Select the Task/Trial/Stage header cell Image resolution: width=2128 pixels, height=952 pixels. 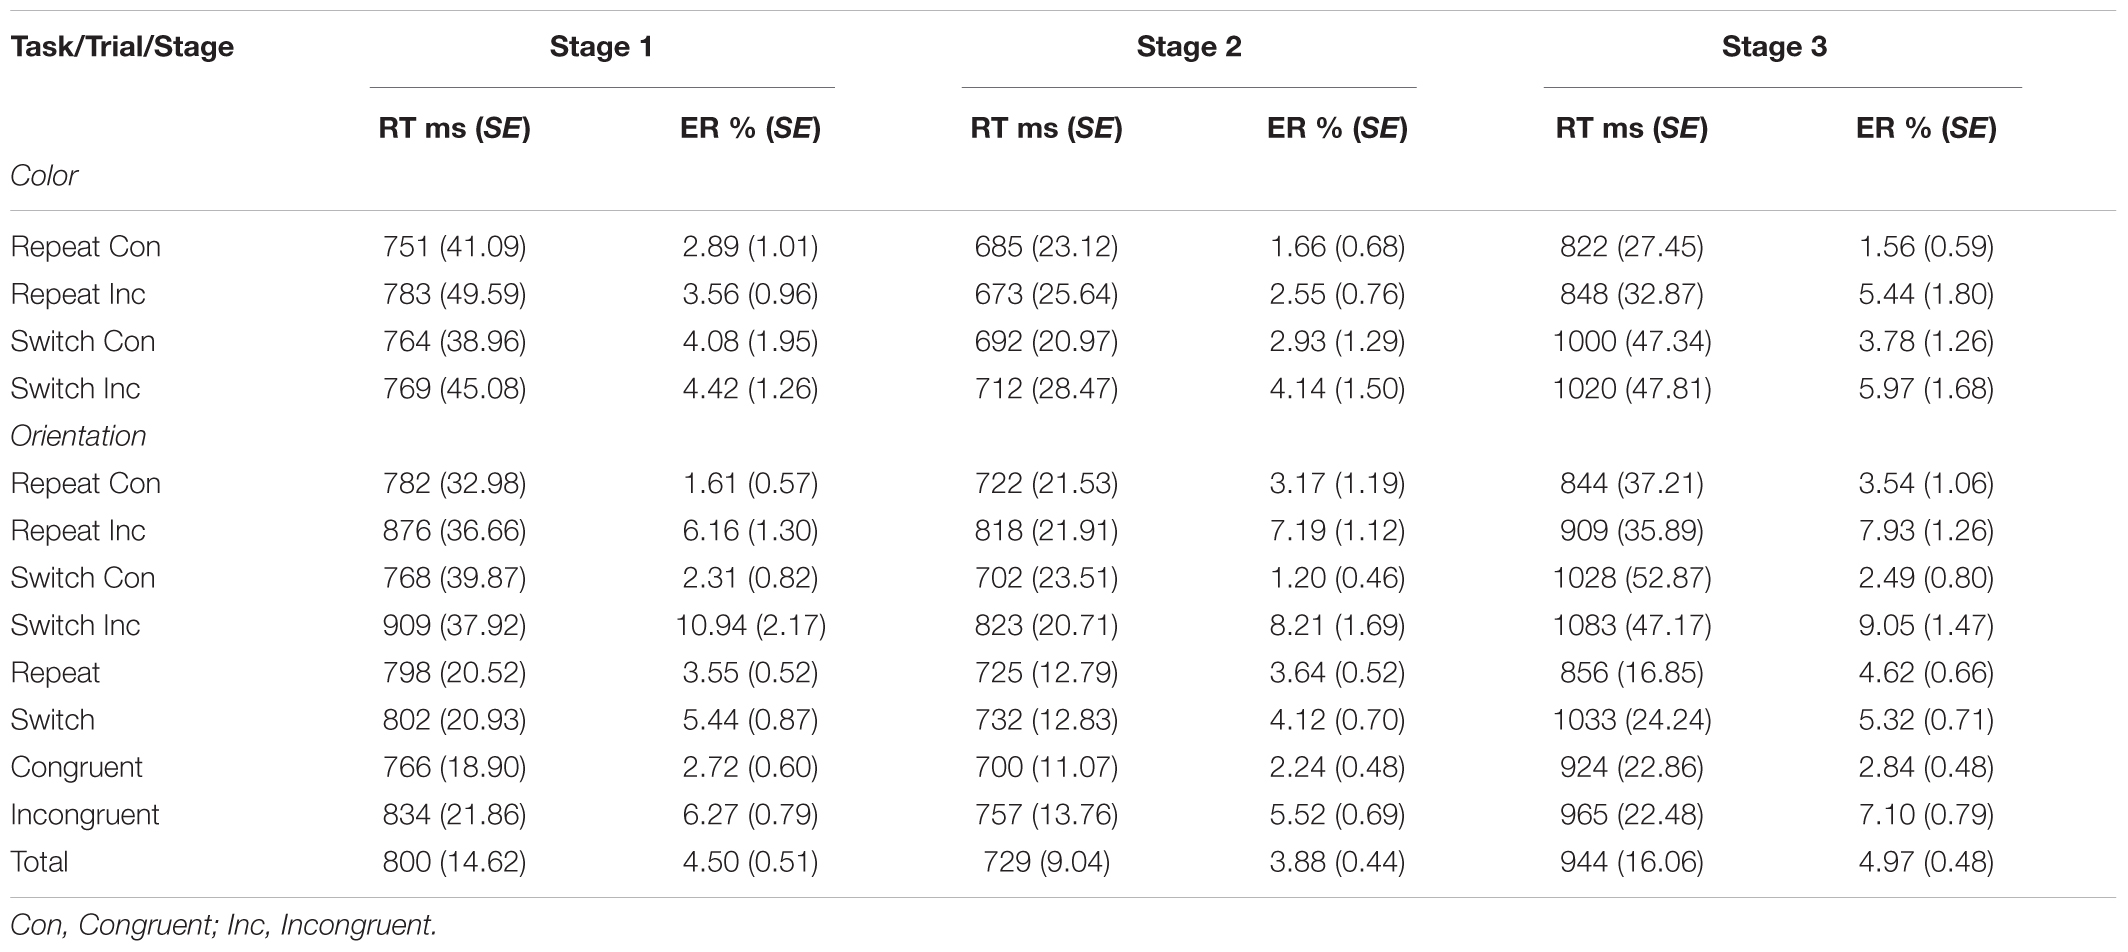tap(122, 47)
